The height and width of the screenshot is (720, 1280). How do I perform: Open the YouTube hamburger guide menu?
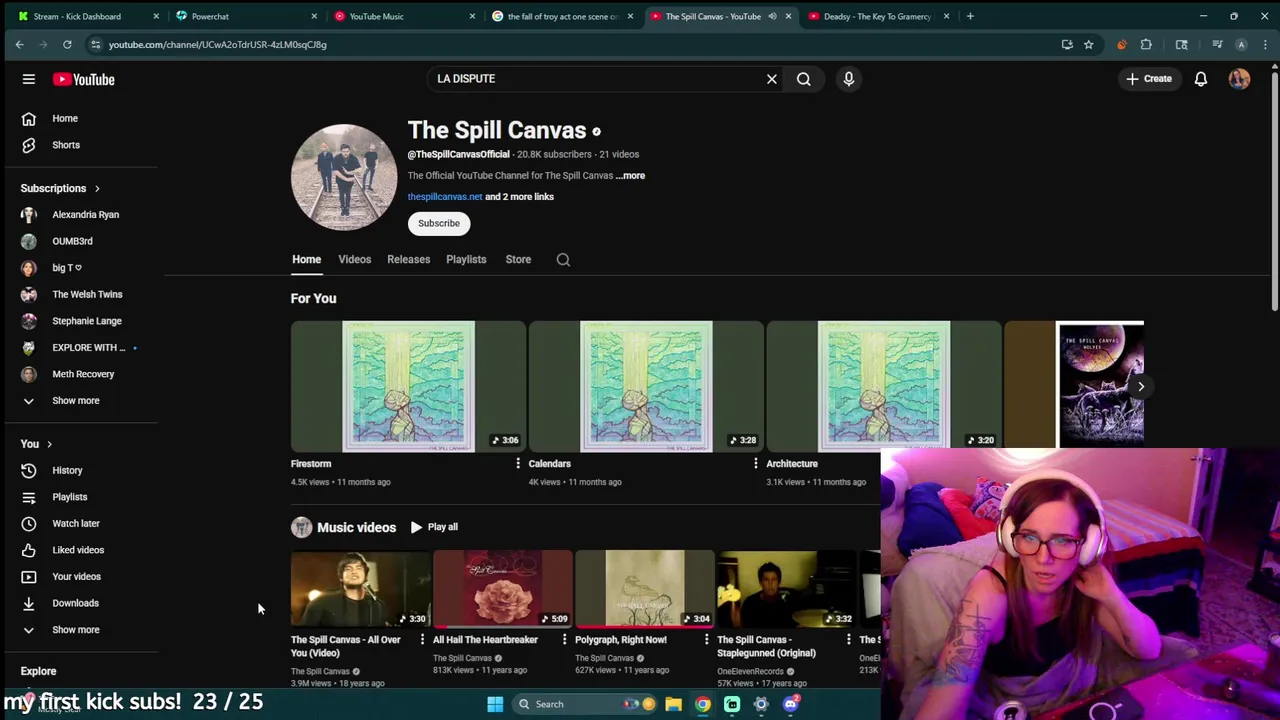click(29, 79)
